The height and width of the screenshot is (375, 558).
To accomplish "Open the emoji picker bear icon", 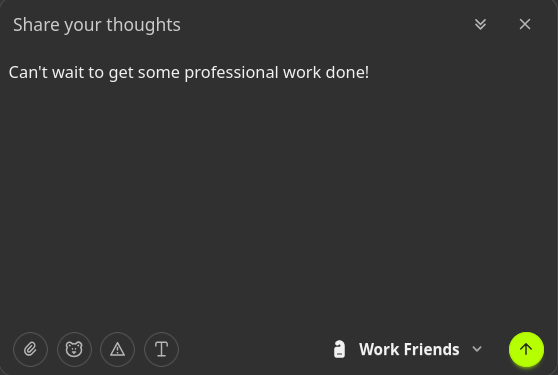I will 74,349.
